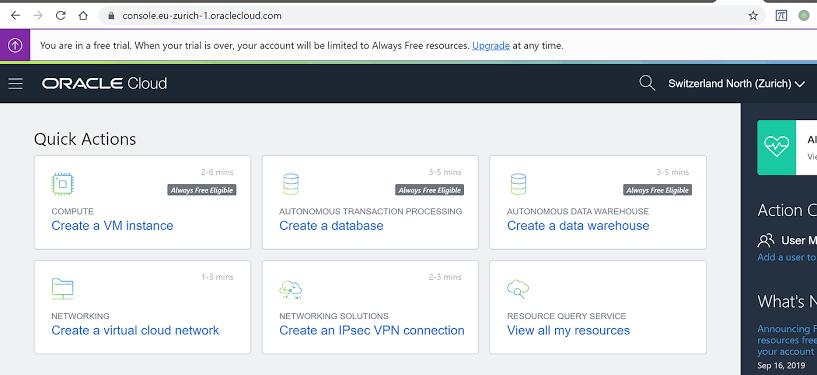Click the AUTONOMOUS TRANSACTION PROCESSING label
This screenshot has width=817, height=375.
(370, 211)
